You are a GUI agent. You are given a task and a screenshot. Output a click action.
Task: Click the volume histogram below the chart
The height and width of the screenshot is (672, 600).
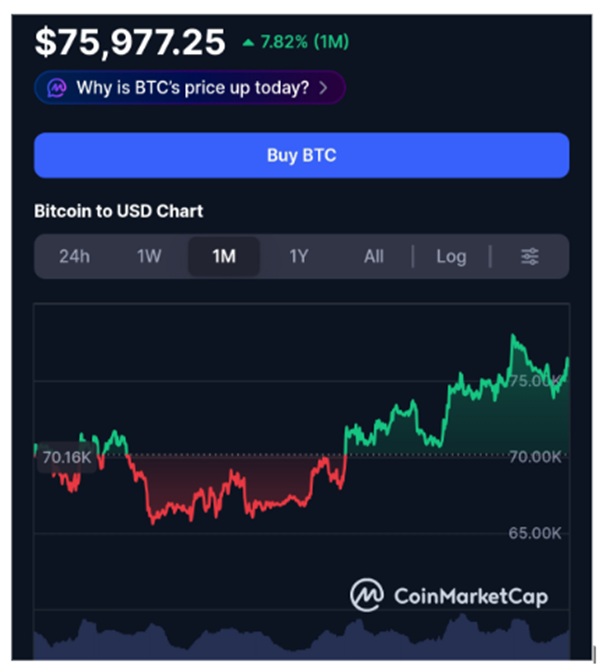point(300,642)
